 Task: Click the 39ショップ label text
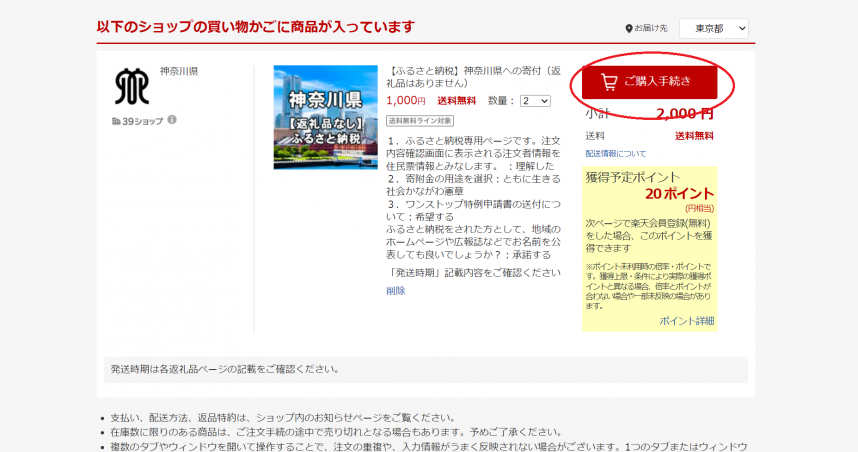[142, 120]
